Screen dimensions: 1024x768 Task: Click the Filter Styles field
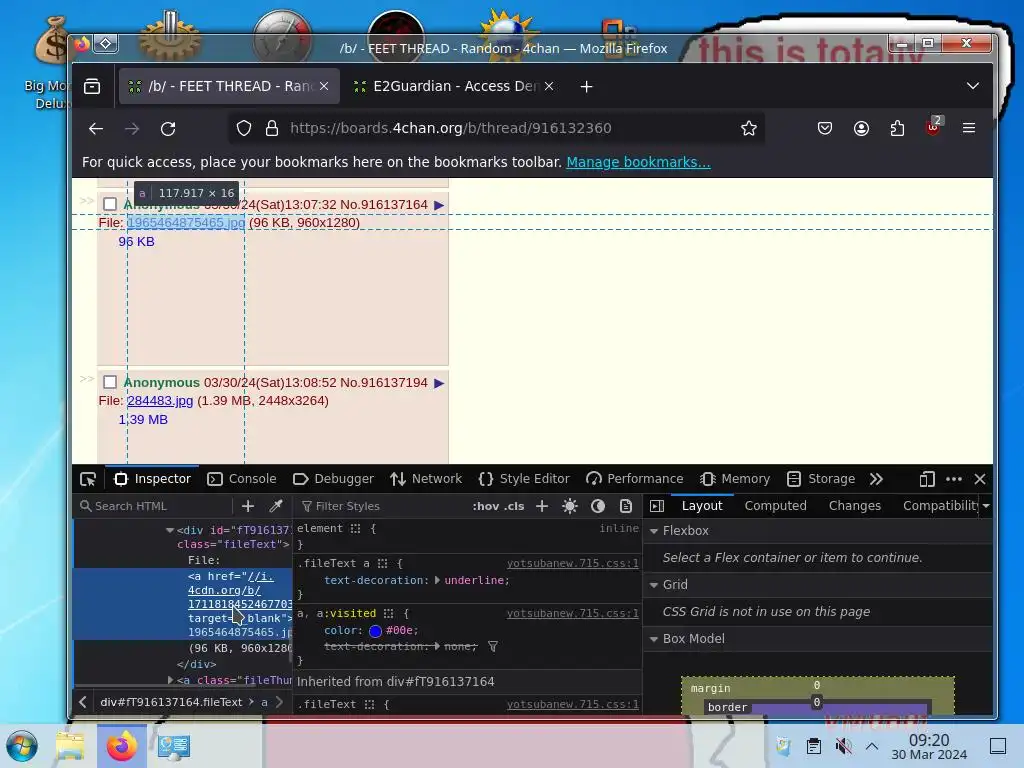(x=379, y=506)
